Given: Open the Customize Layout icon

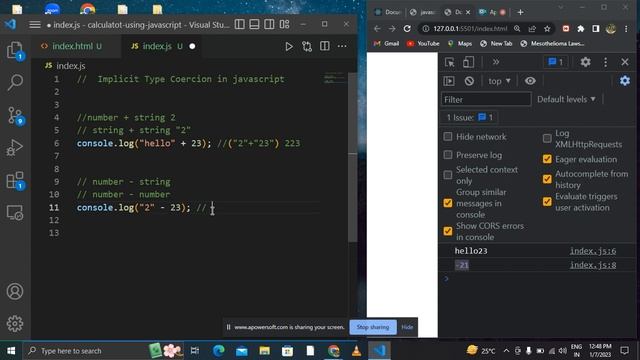Looking at the screenshot, I should tap(284, 24).
